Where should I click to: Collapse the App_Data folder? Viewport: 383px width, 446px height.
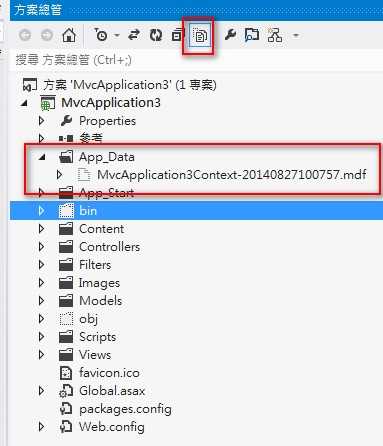(x=42, y=157)
